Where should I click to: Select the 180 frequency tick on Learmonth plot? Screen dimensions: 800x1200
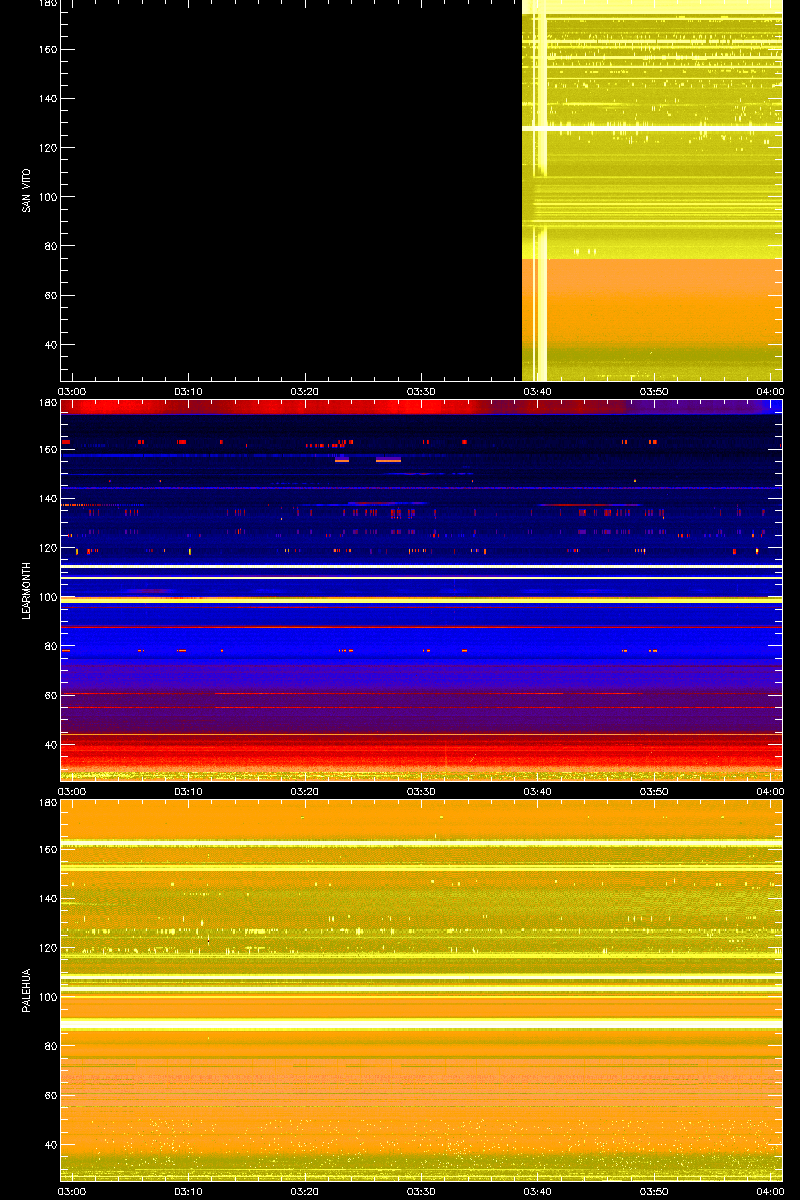click(x=48, y=402)
